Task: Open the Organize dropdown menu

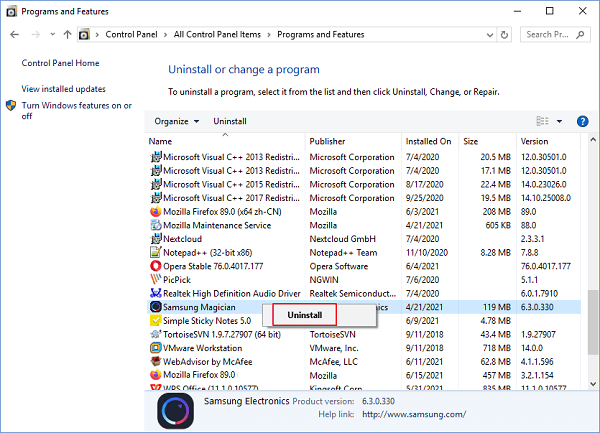Action: 177,121
